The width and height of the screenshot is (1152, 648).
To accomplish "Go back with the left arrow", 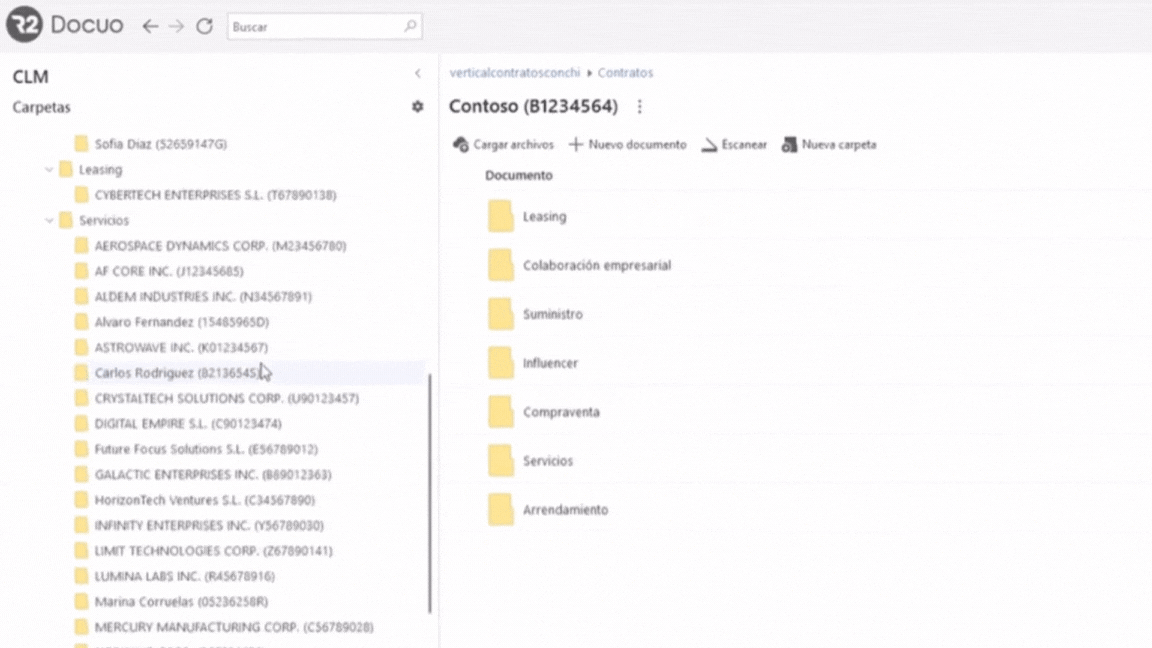I will click(x=150, y=26).
